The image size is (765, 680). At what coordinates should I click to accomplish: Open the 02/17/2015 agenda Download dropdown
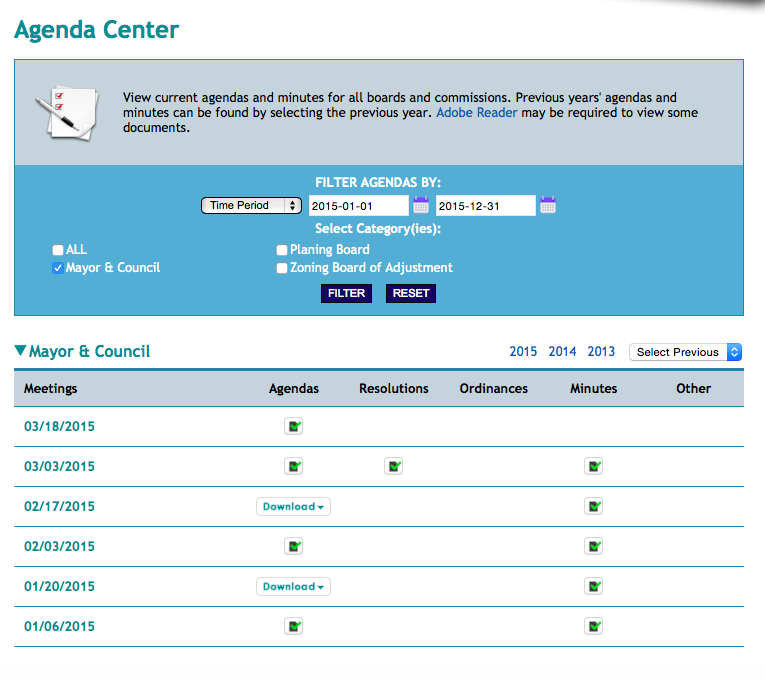(293, 507)
